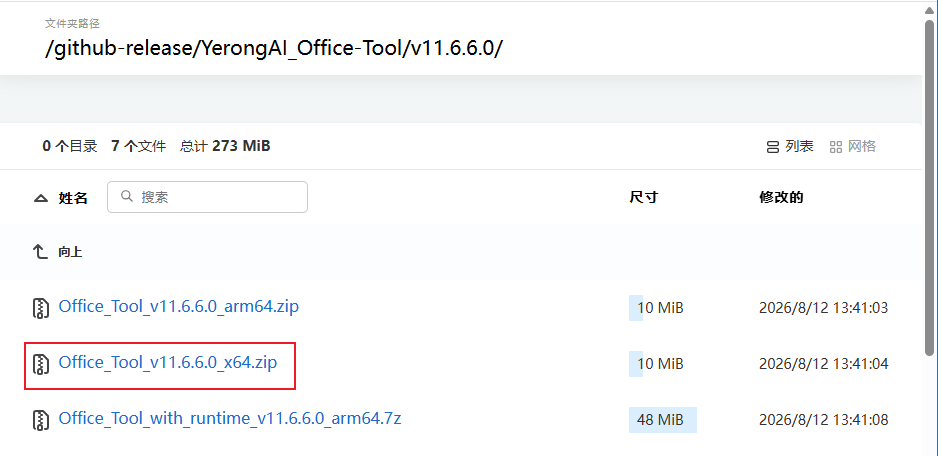Switch to 网格 grid view

tap(853, 147)
